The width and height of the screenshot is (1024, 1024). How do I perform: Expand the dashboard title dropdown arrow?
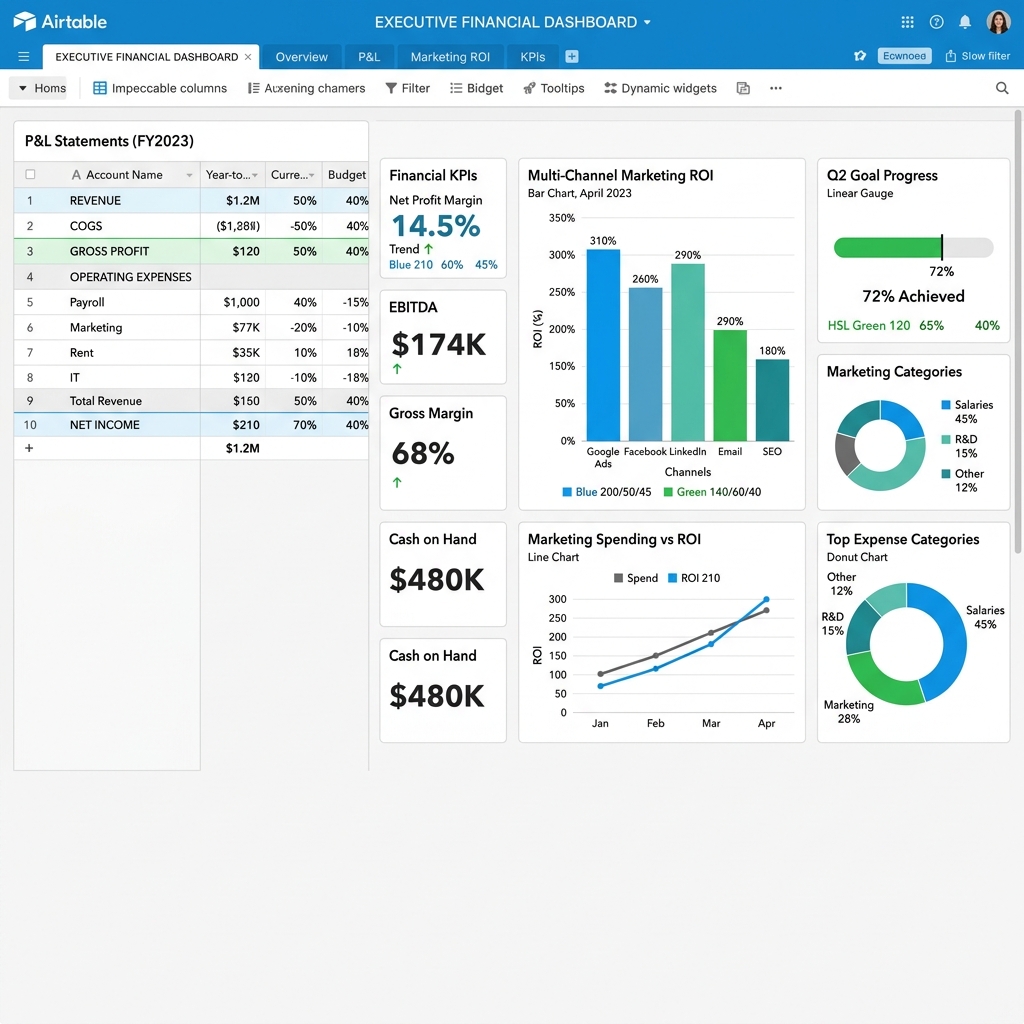647,22
